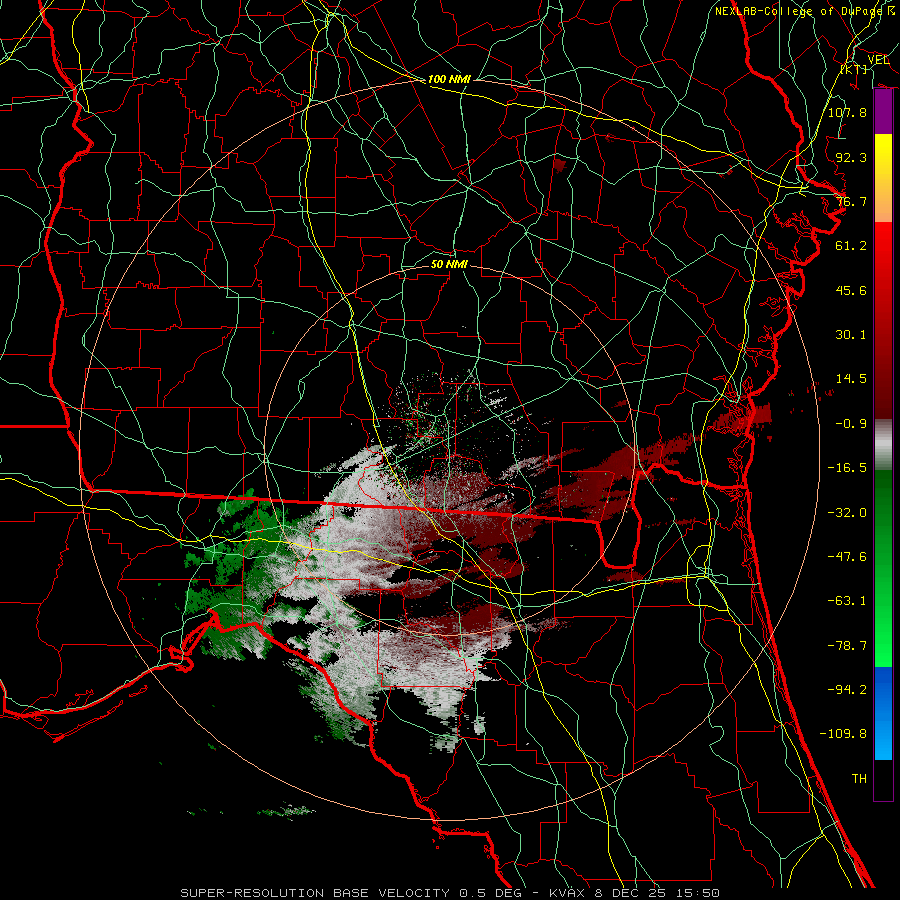Click the 50 NMI range ring label
The image size is (900, 900).
(x=449, y=265)
